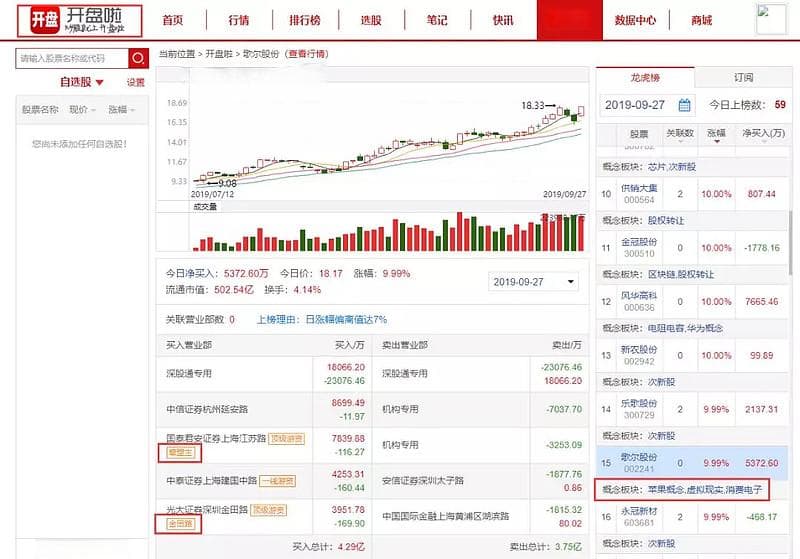Image resolution: width=800 pixels, height=559 pixels.
Task: Click the right panel vertical scrollbar
Action: point(790,242)
